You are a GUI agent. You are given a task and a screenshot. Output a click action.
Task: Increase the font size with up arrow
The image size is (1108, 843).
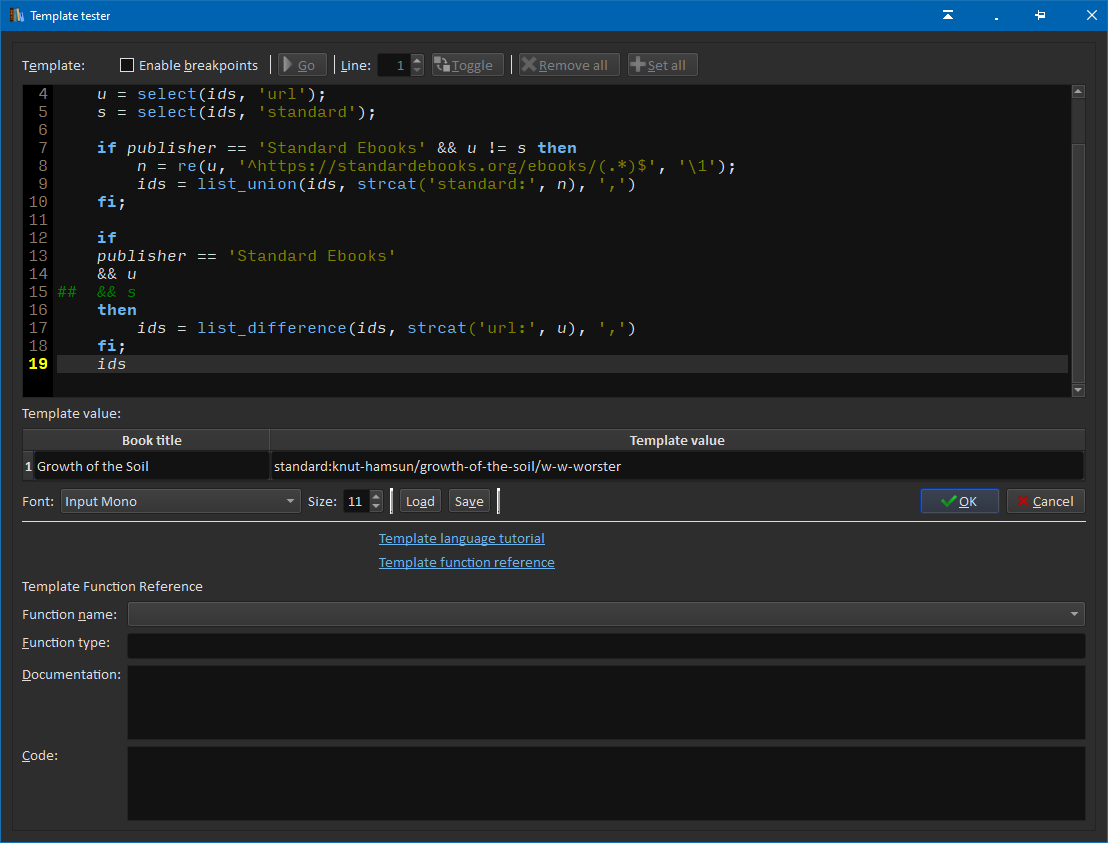point(376,496)
